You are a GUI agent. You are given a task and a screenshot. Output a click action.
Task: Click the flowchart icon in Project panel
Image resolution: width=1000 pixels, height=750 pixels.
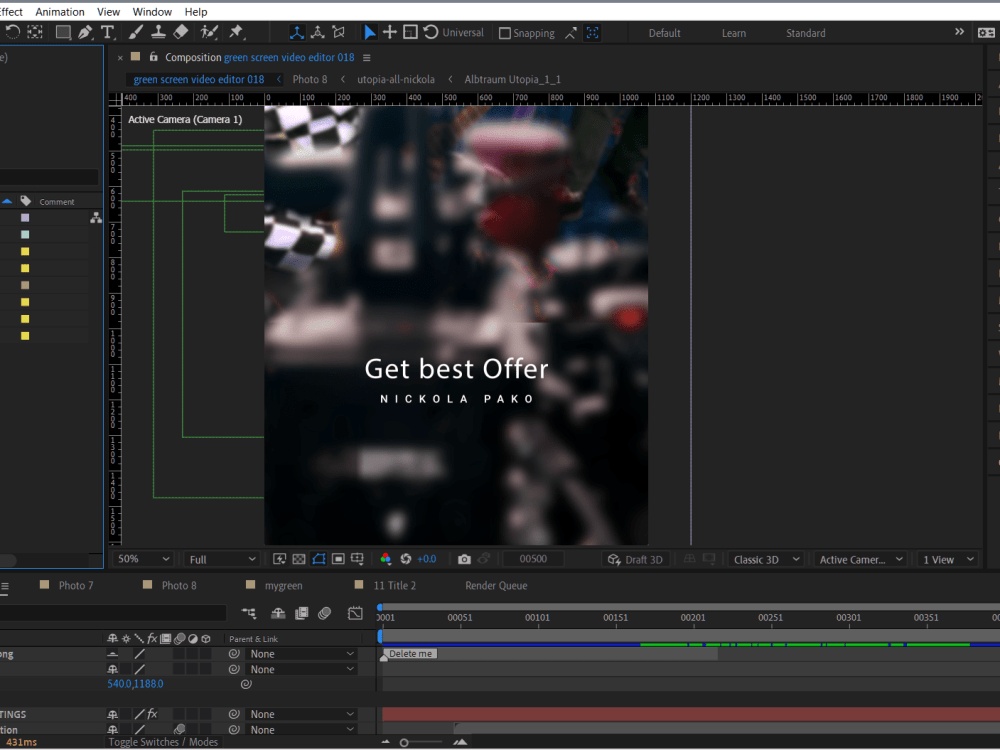pos(96,218)
